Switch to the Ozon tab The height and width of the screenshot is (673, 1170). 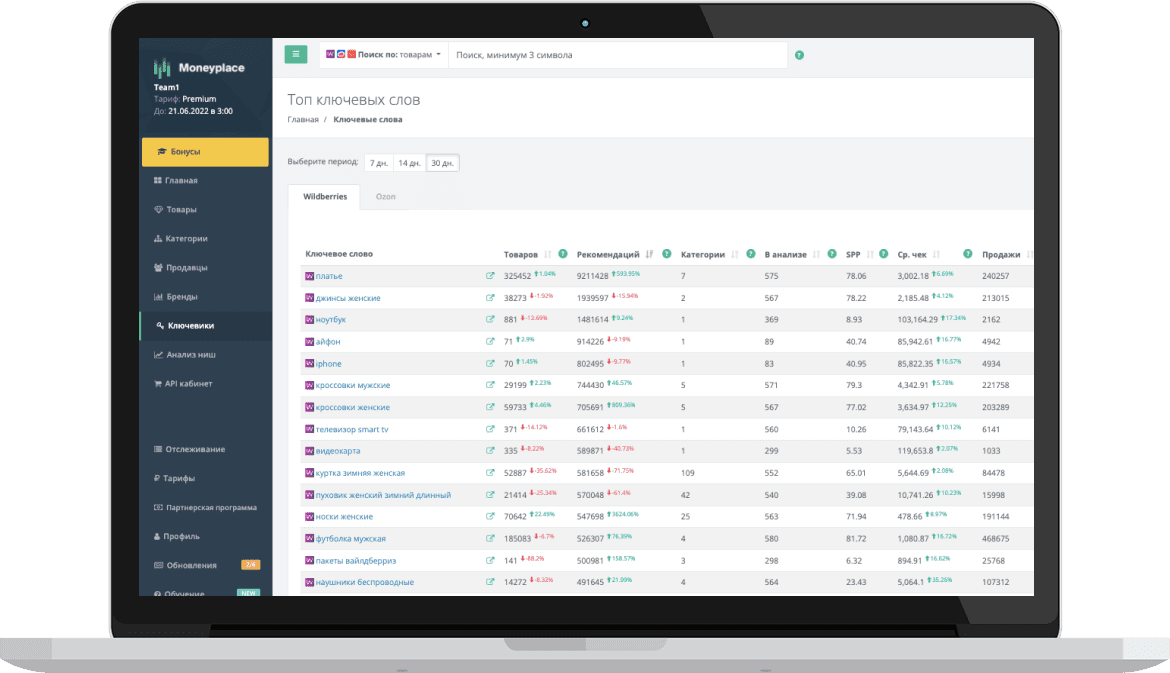tap(385, 197)
